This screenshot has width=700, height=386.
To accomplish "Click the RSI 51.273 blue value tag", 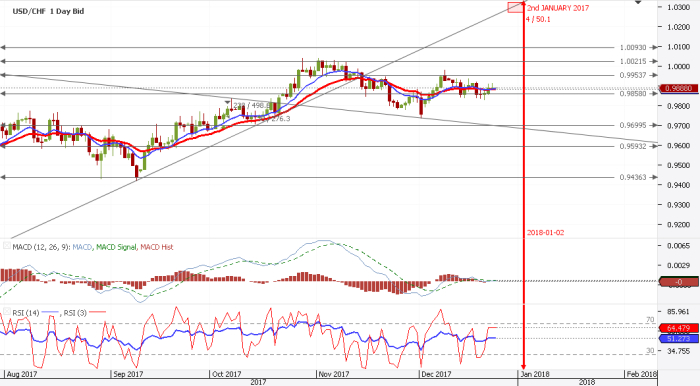I will [679, 339].
